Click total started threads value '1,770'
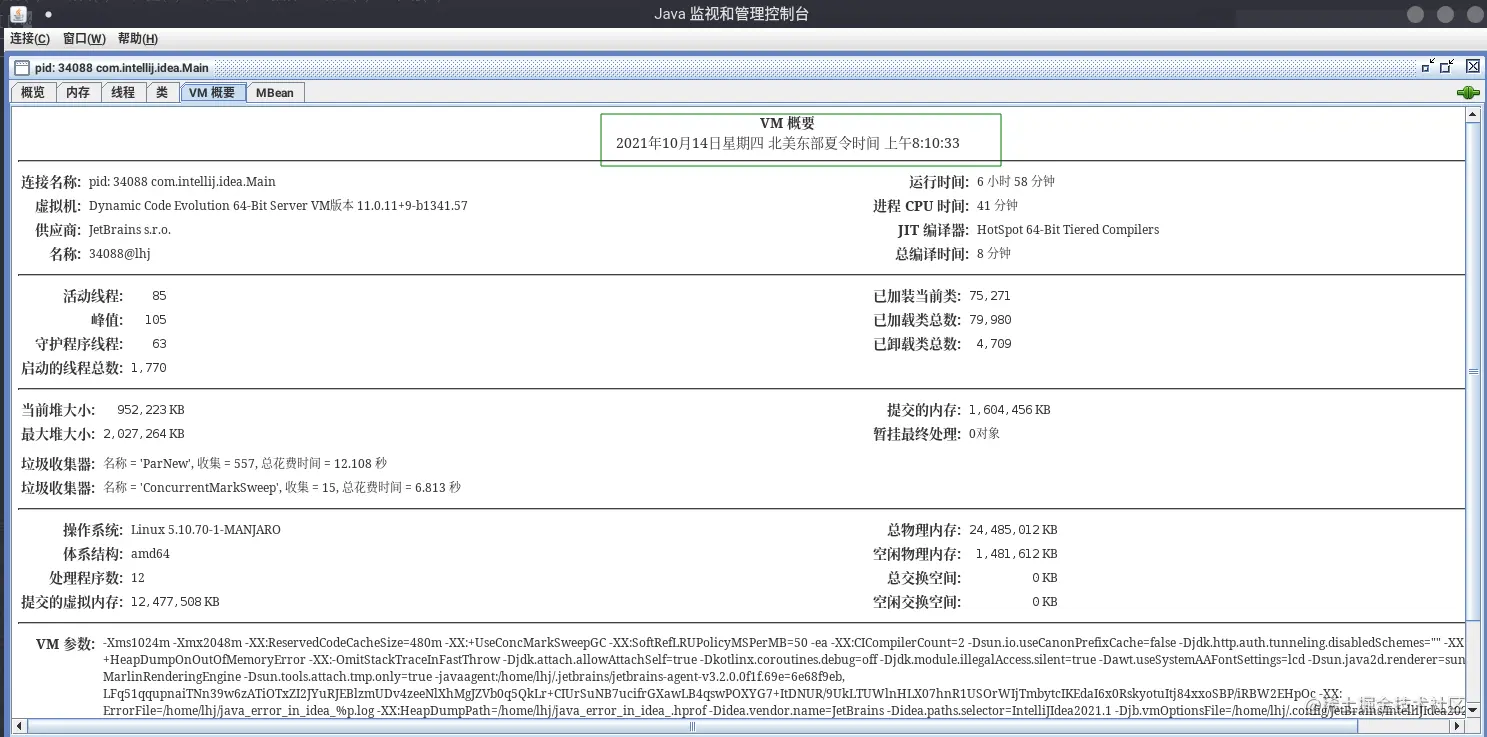Image resolution: width=1487 pixels, height=737 pixels. (x=149, y=368)
